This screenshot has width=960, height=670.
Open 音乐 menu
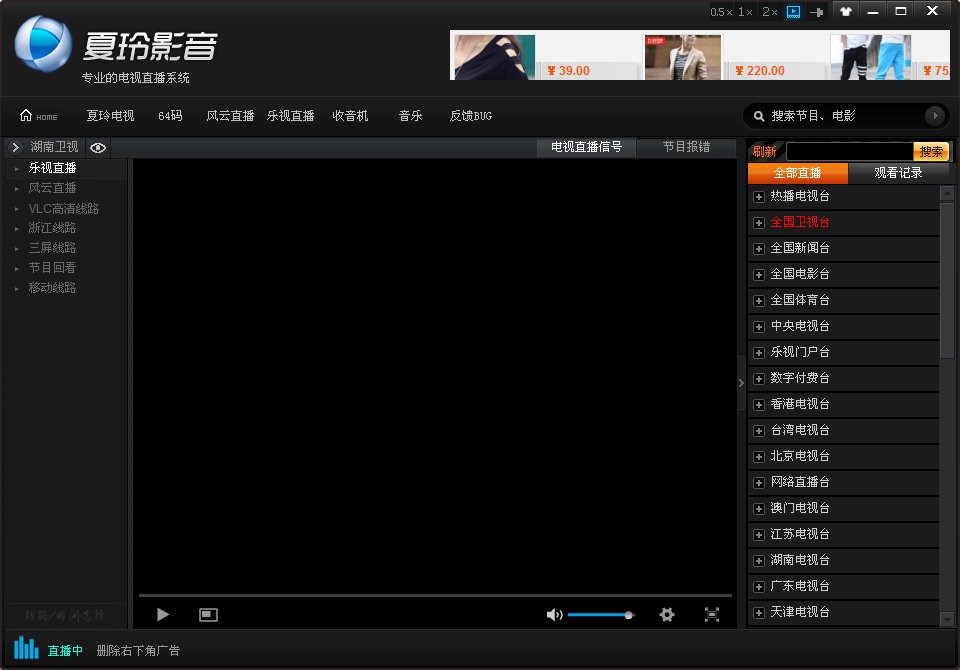coord(410,116)
